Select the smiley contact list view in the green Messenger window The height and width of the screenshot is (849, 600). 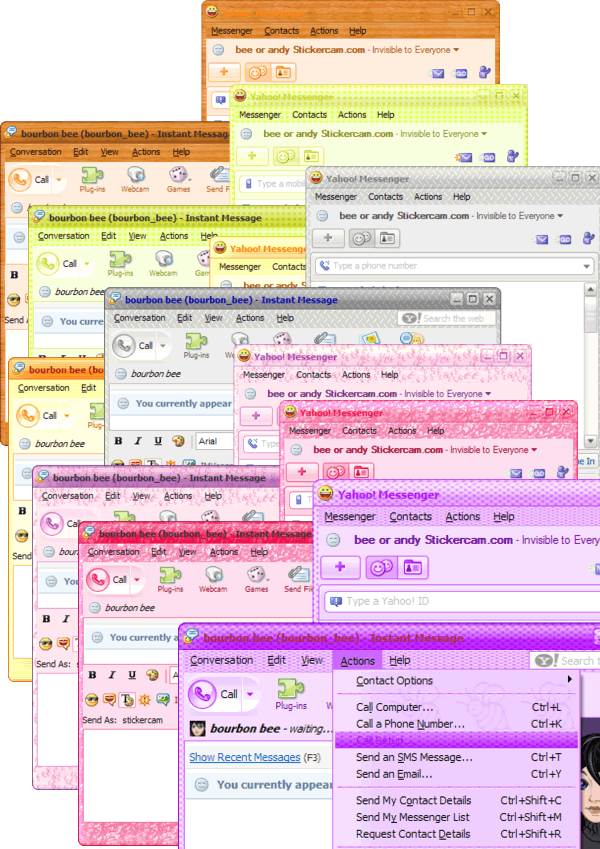click(285, 156)
